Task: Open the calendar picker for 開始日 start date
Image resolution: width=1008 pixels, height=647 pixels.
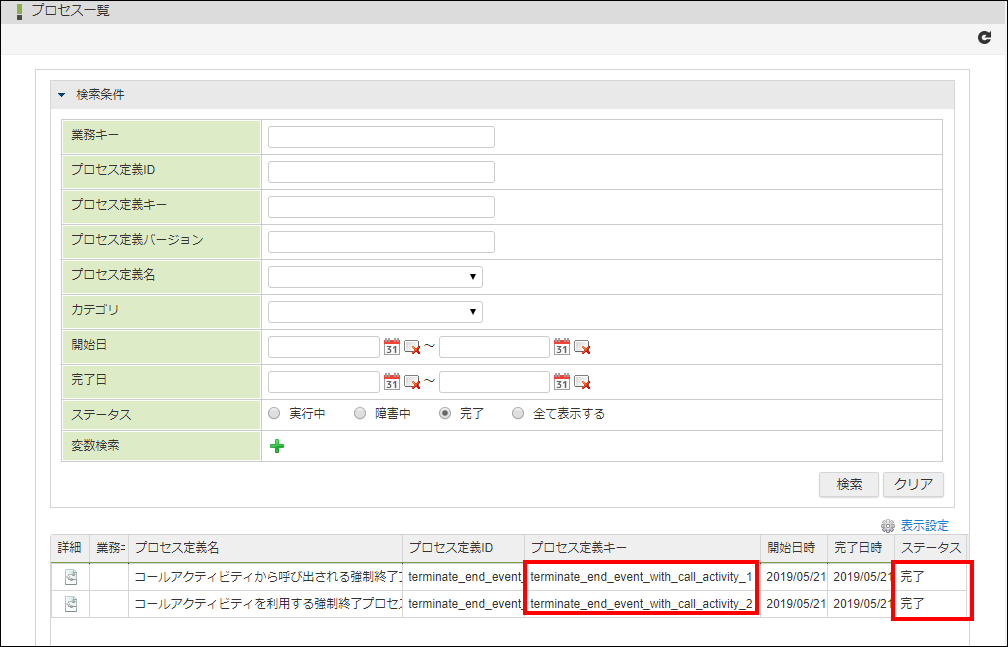Action: [392, 346]
